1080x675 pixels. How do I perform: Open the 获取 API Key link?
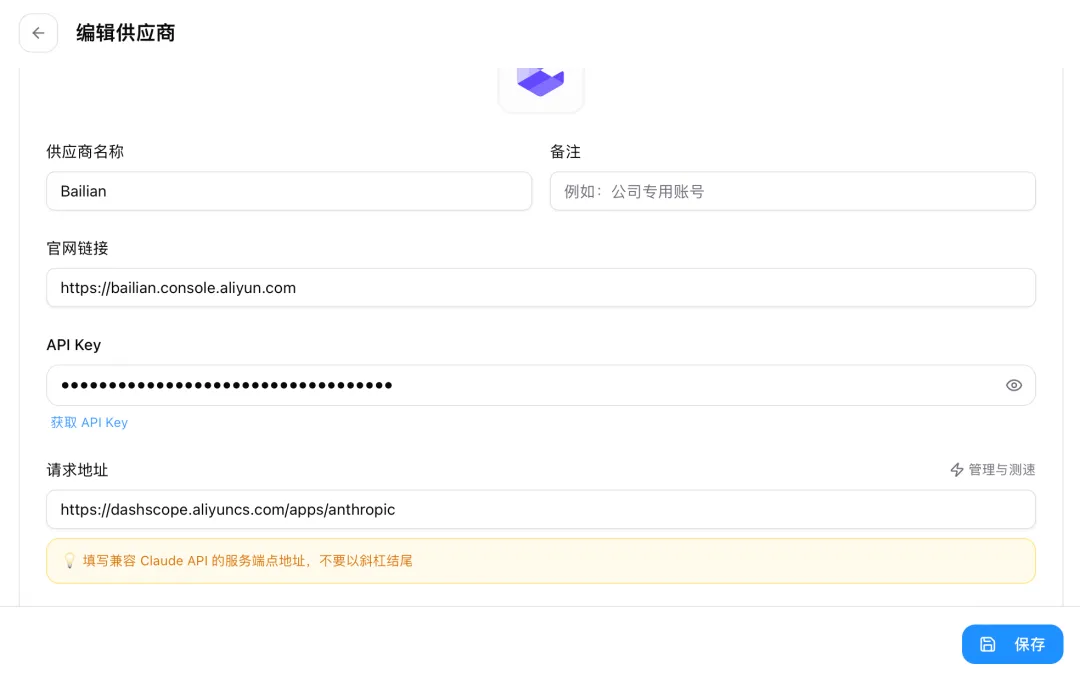tap(89, 422)
